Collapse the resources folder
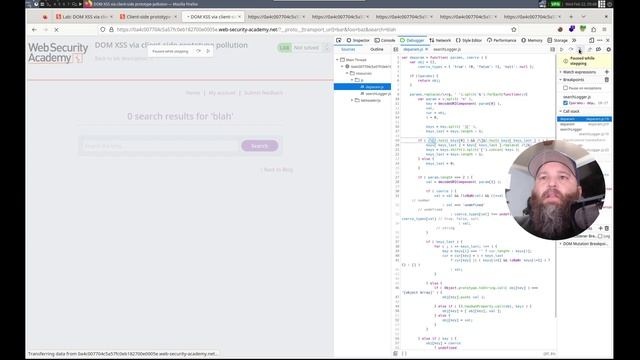Image resolution: width=640 pixels, height=360 pixels. coord(347,73)
